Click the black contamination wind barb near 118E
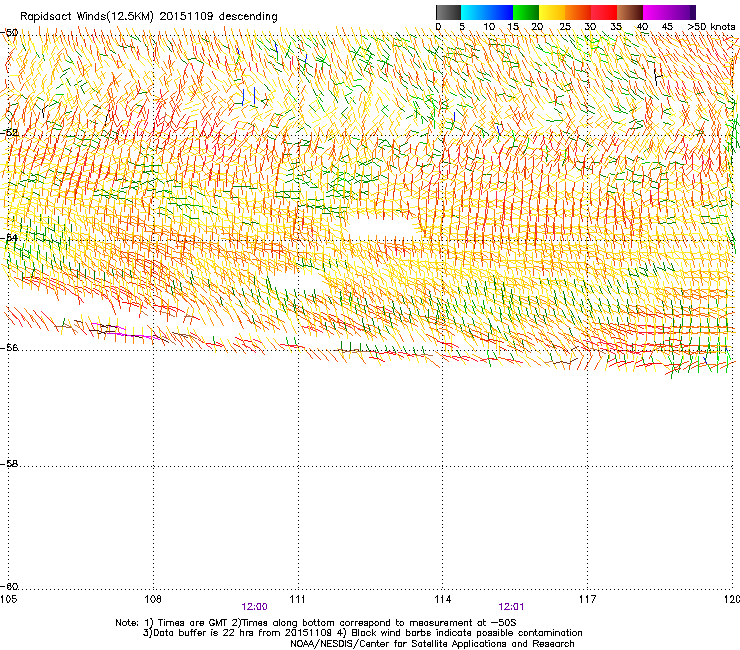 click(x=658, y=77)
